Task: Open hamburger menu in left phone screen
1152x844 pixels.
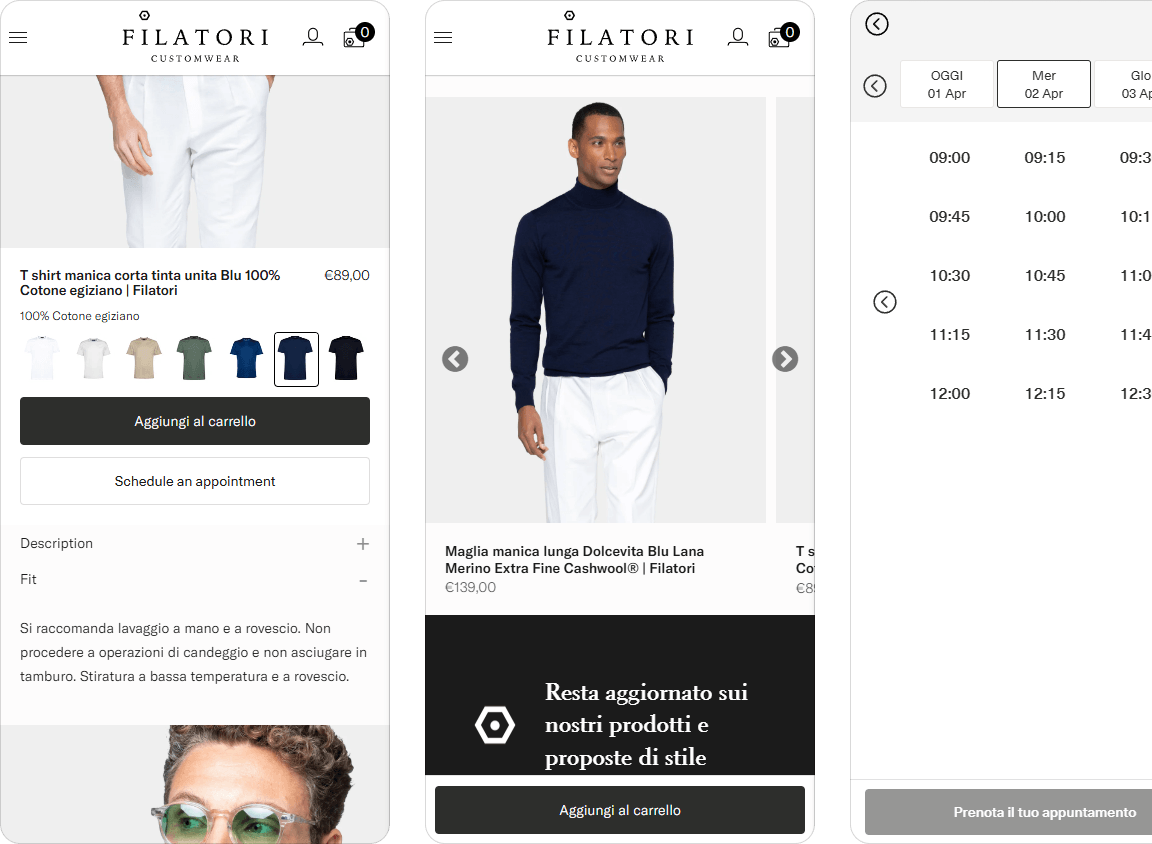Action: (x=18, y=37)
